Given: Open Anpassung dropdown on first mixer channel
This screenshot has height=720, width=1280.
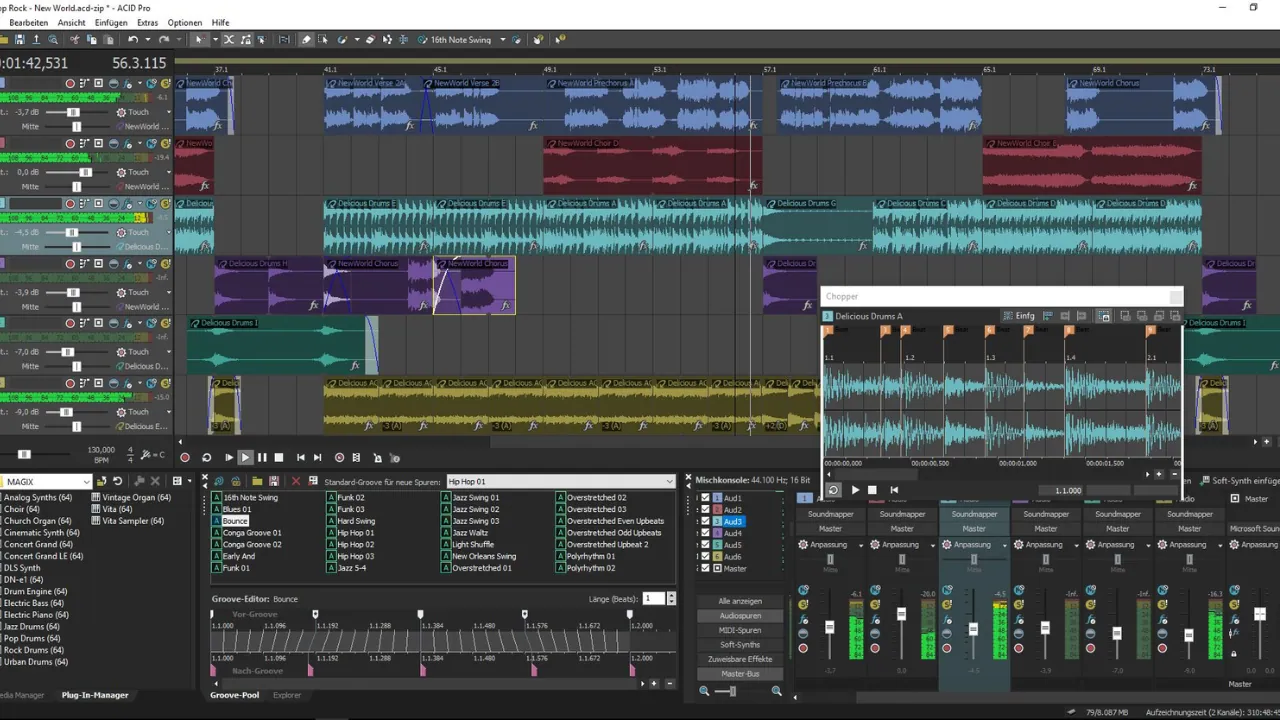Looking at the screenshot, I should coord(863,545).
